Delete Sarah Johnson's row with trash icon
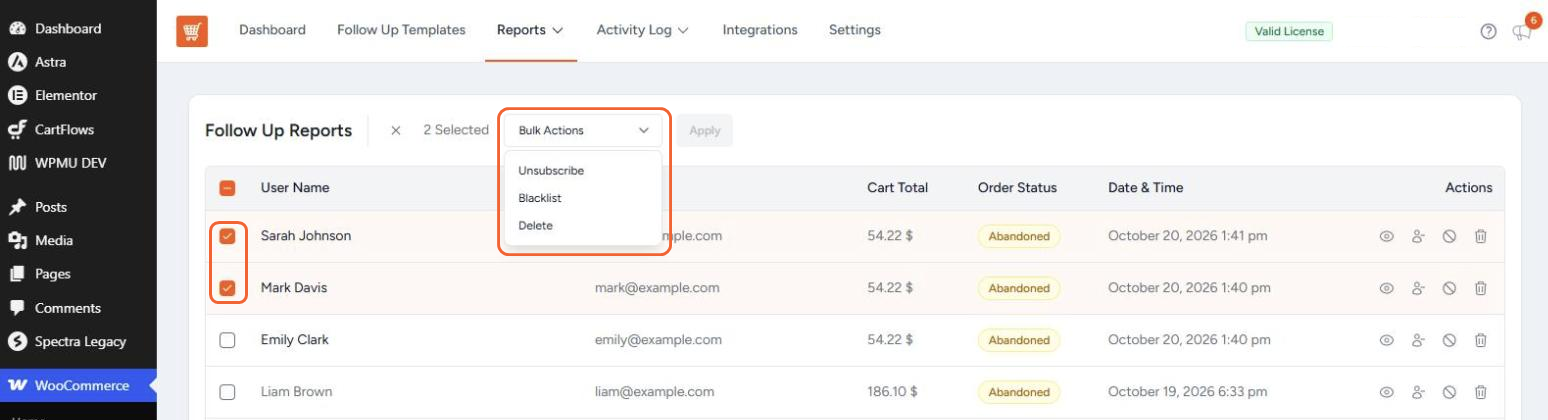1548x420 pixels. coord(1481,236)
